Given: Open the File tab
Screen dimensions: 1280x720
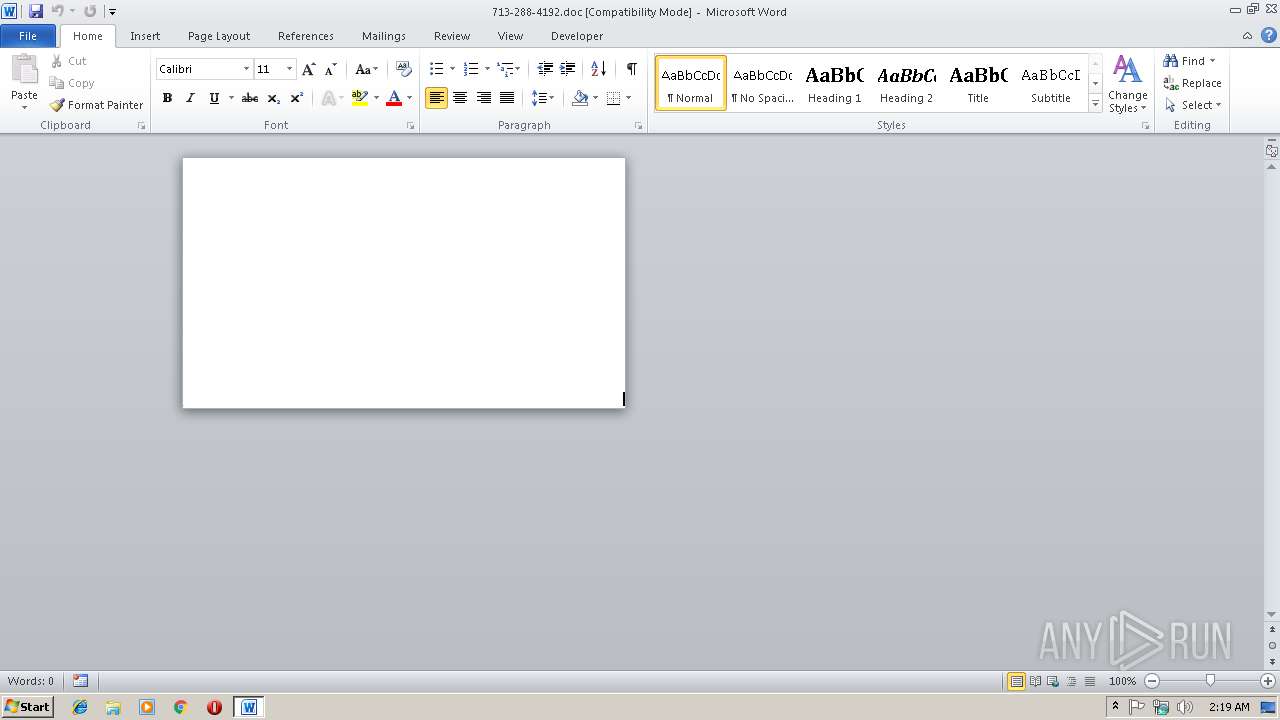Looking at the screenshot, I should pos(28,36).
